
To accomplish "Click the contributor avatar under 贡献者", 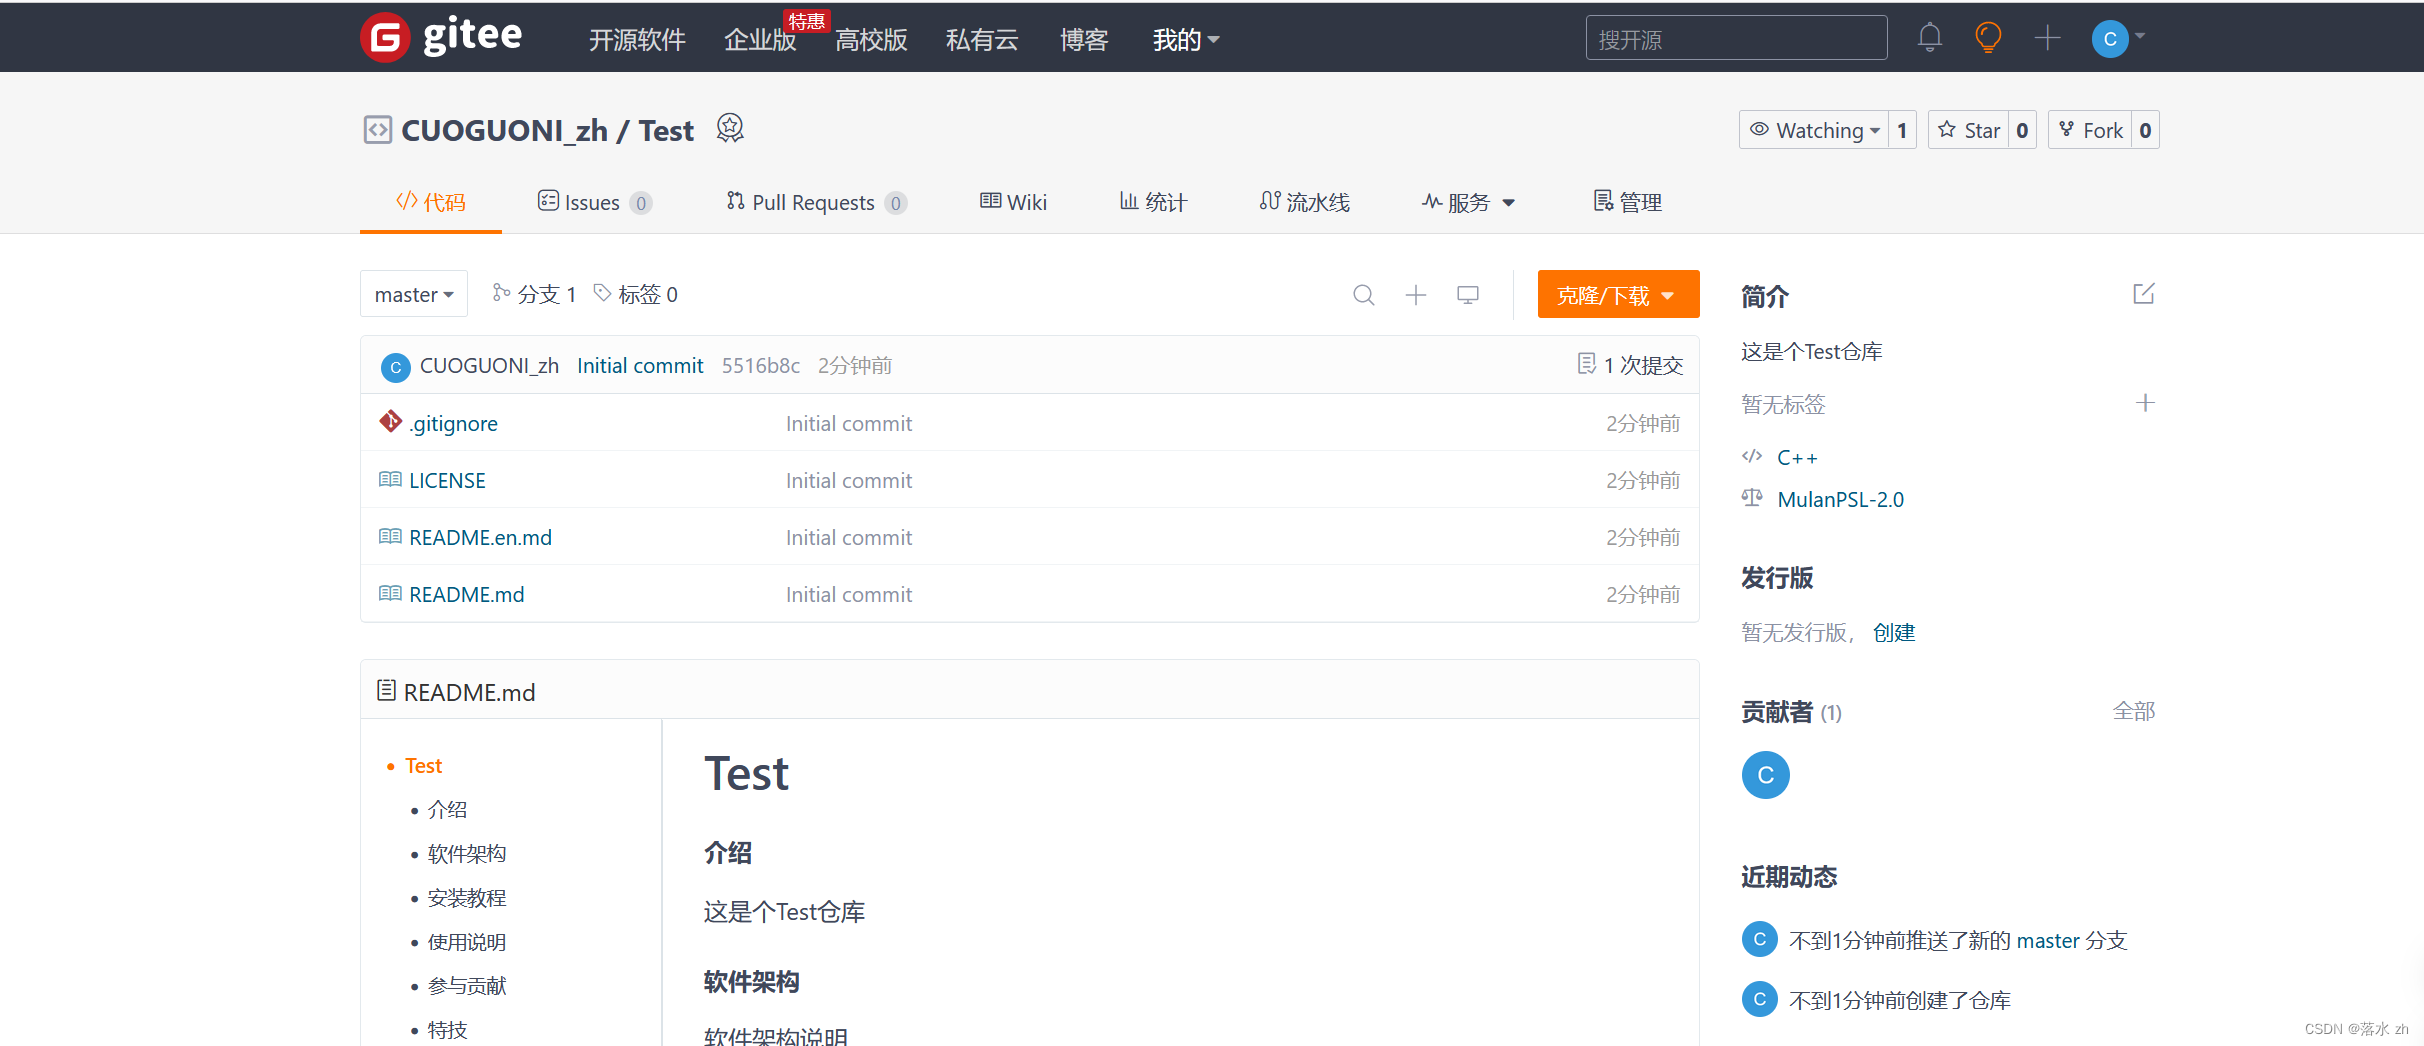I will coord(1766,775).
